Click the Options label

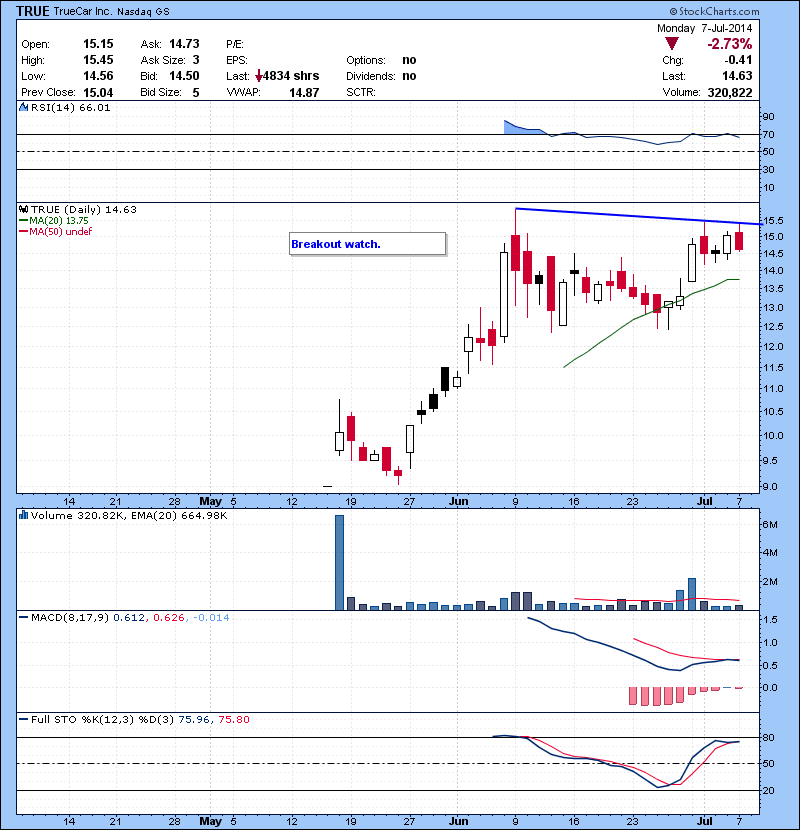pyautogui.click(x=366, y=60)
